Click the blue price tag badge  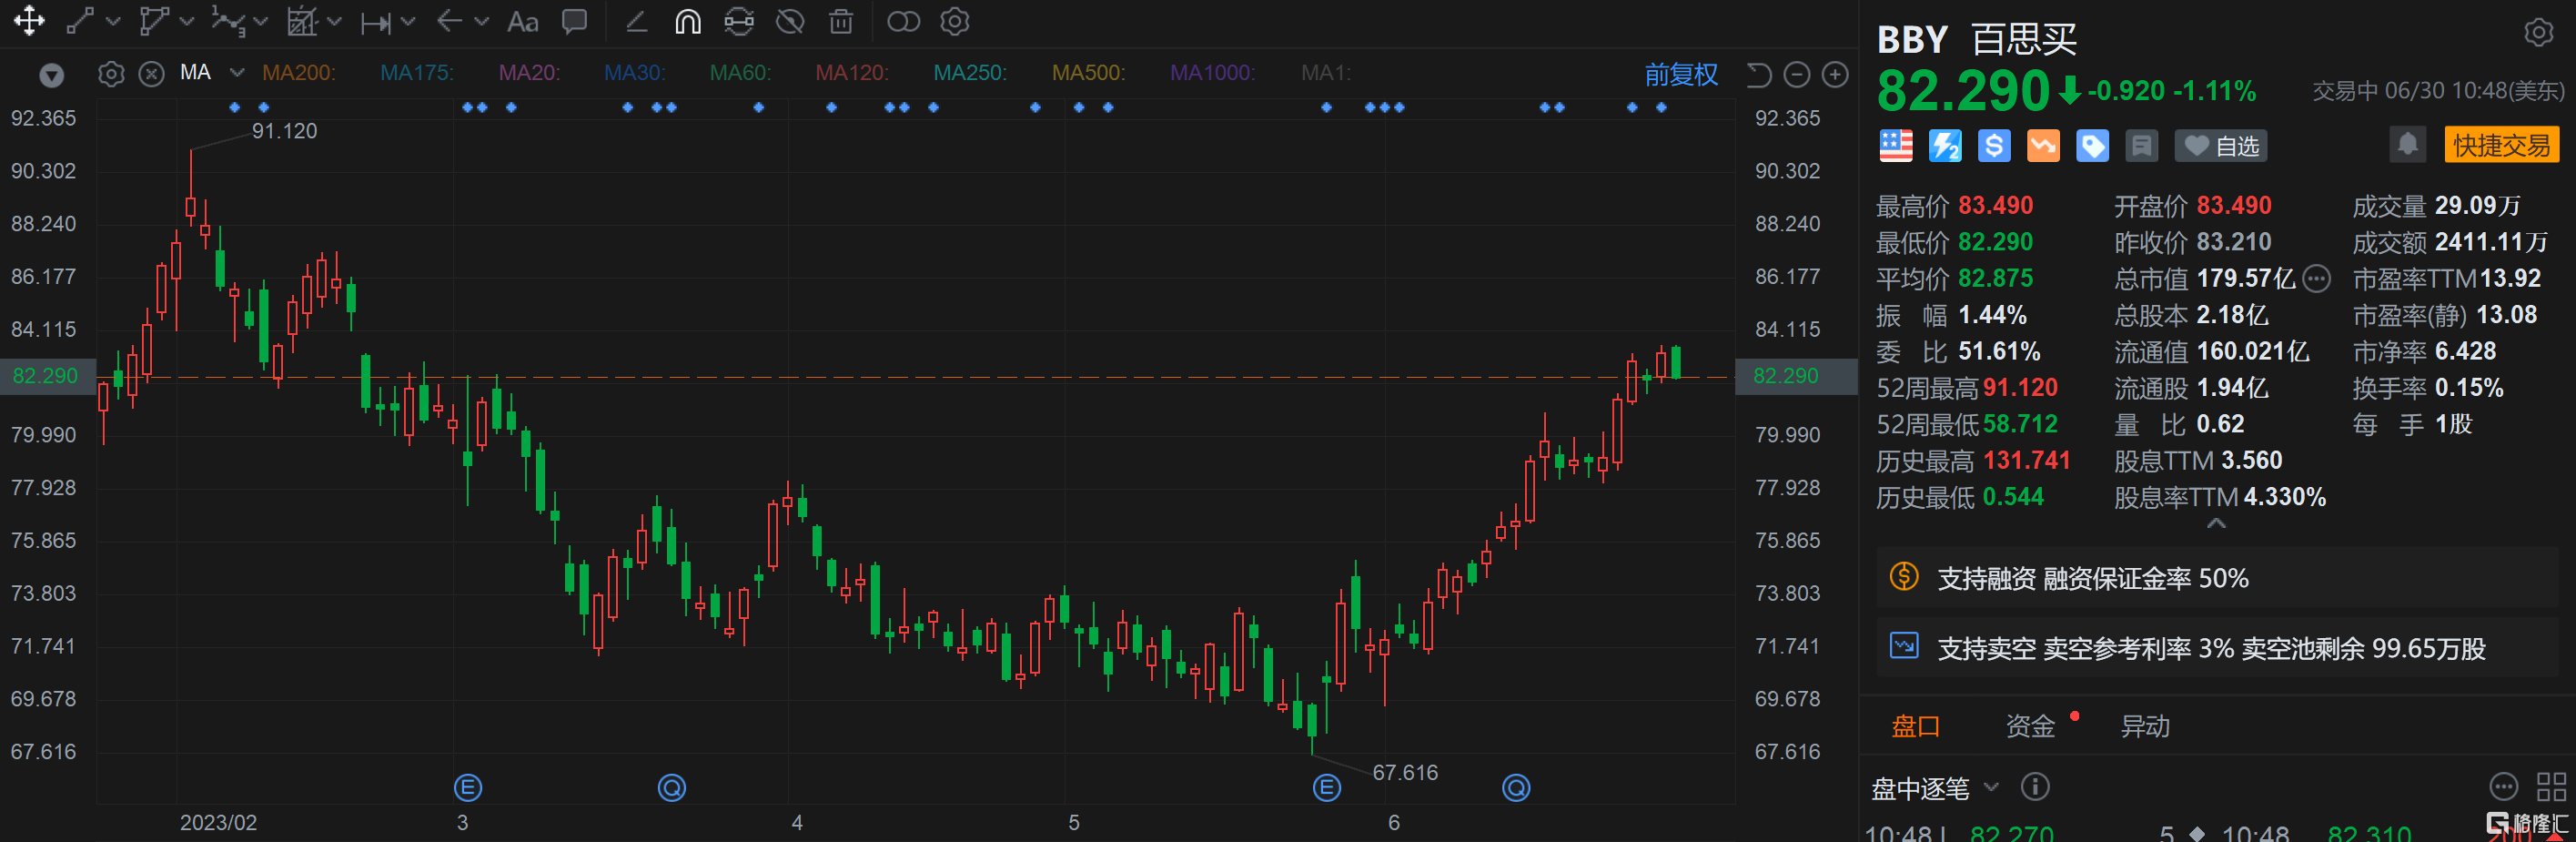2092,146
